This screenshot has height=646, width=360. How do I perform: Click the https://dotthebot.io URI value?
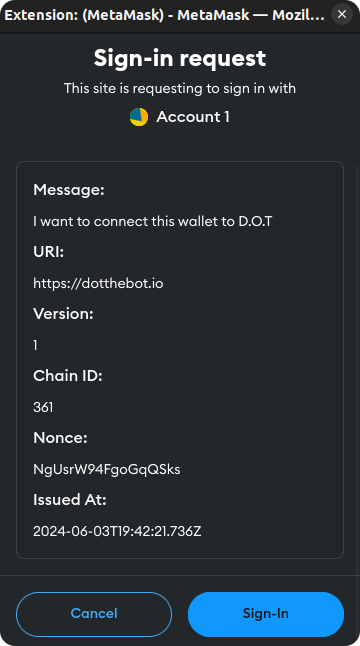pyautogui.click(x=98, y=283)
